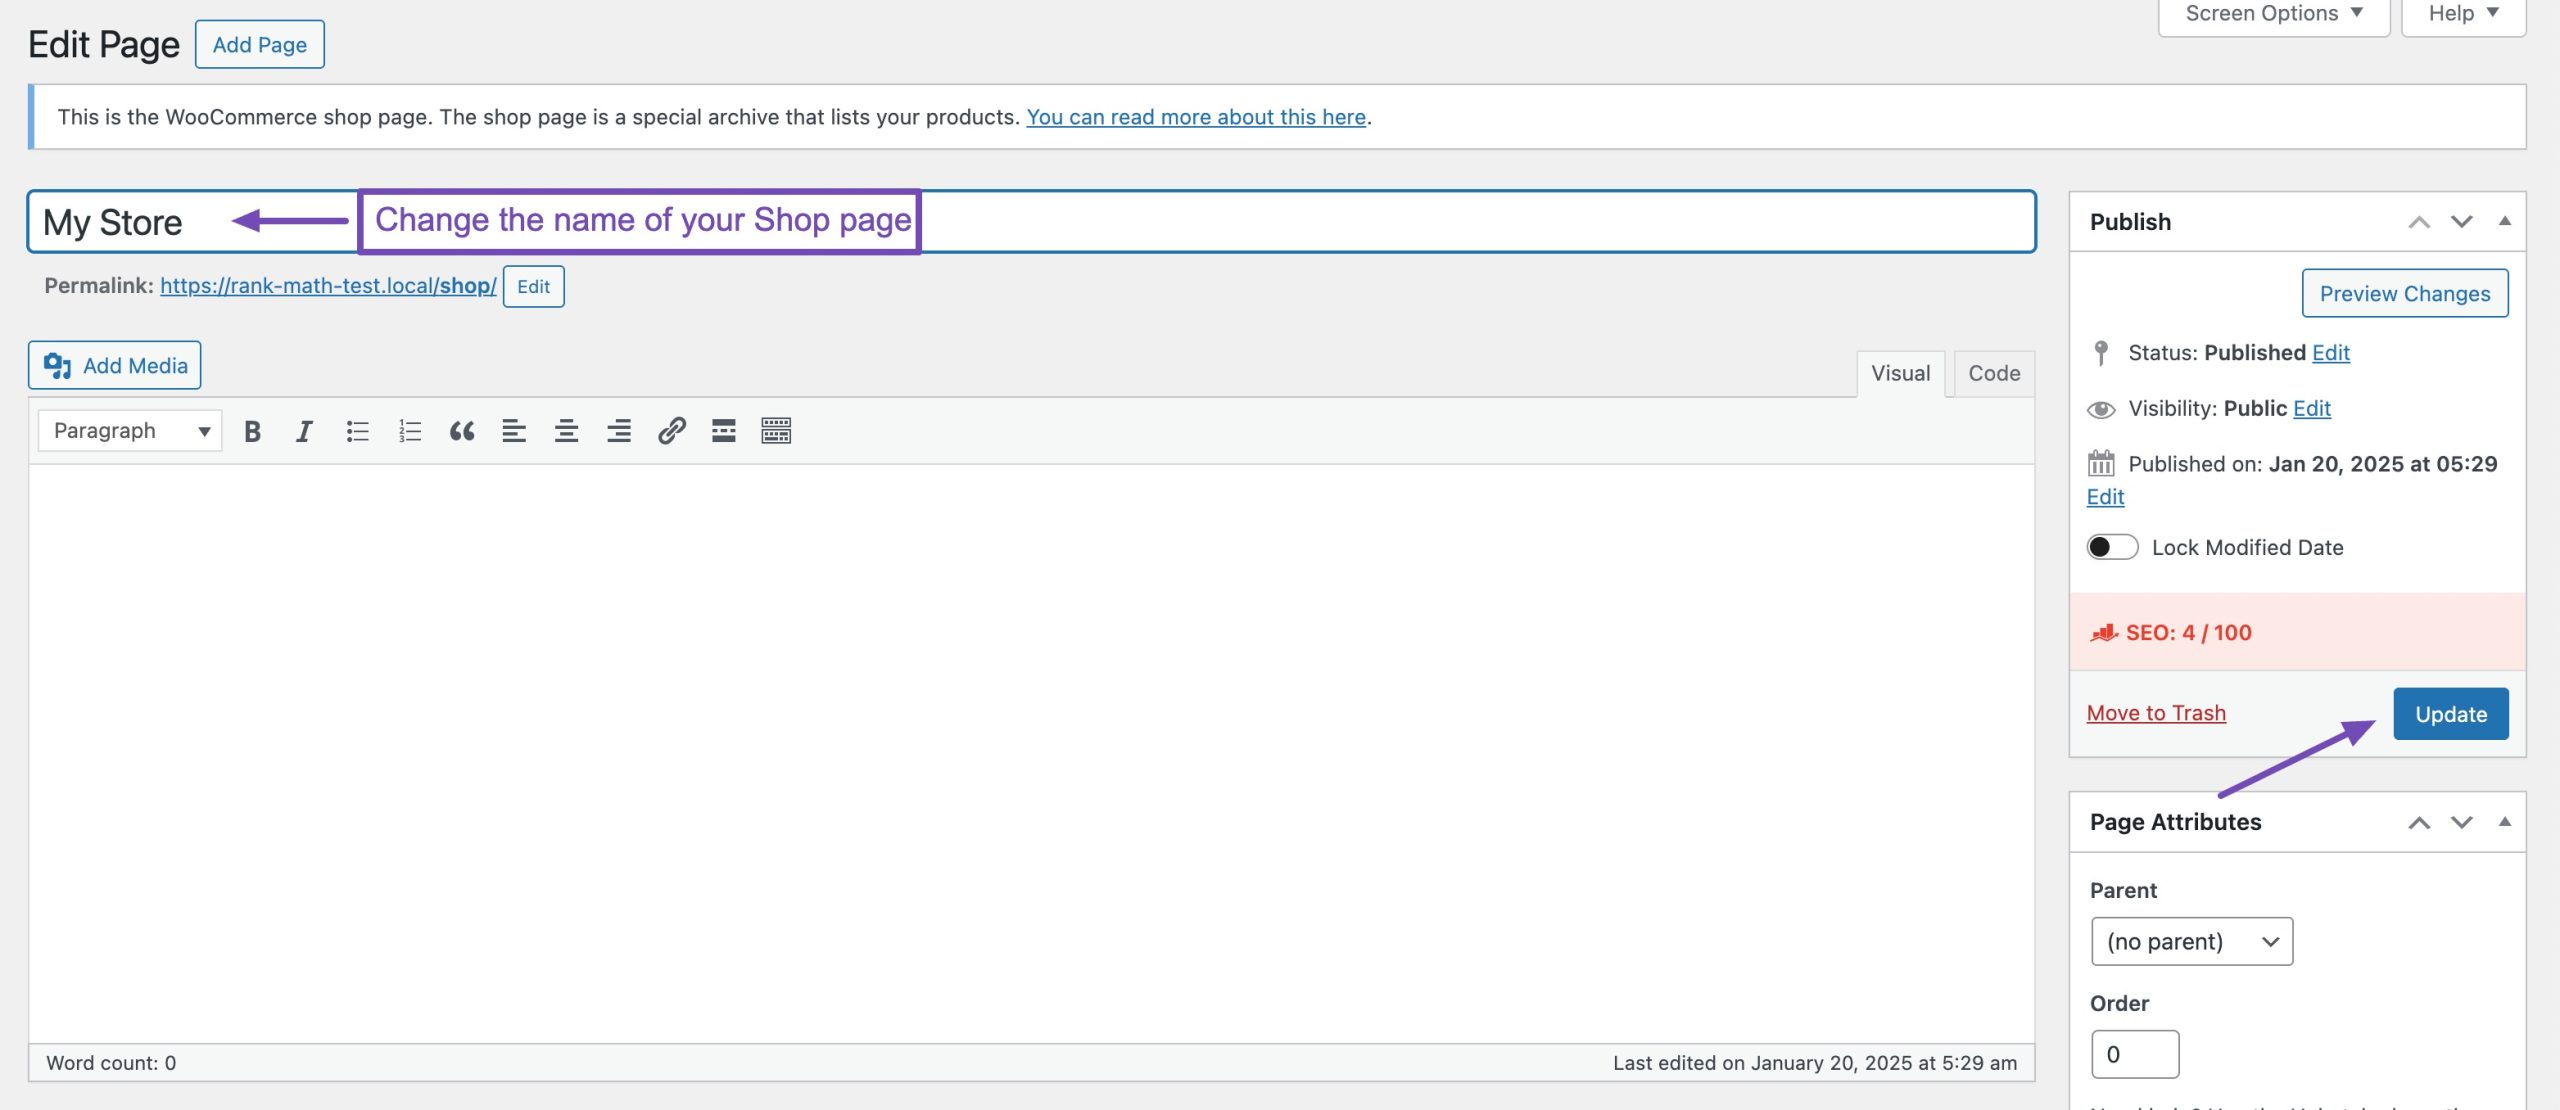This screenshot has height=1110, width=2560.
Task: Switch to the Visual editor tab
Action: click(1900, 373)
